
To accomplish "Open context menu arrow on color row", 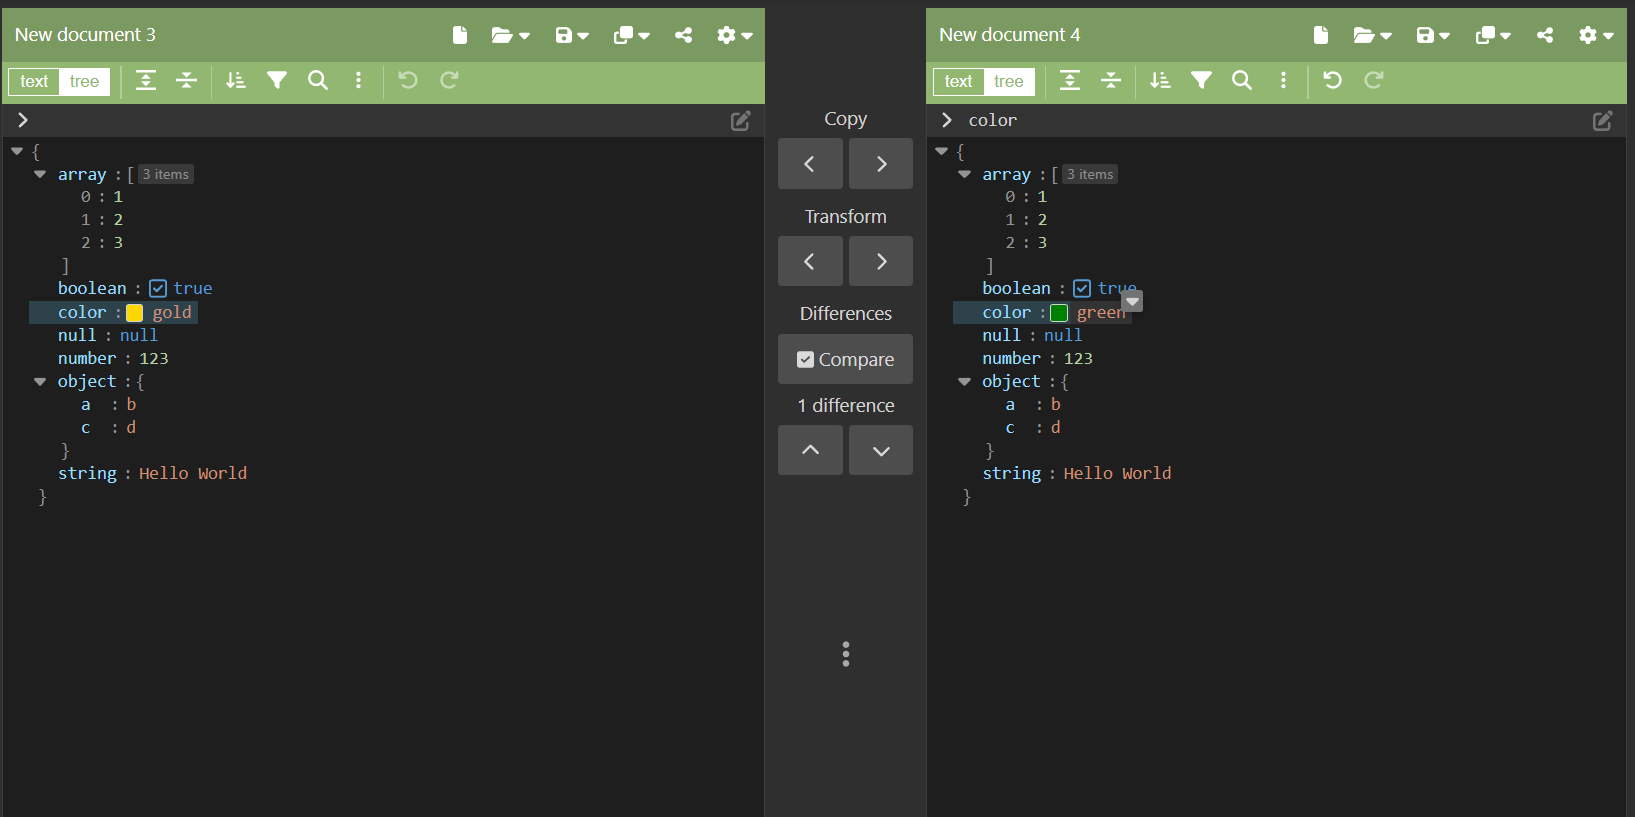I will click(1132, 301).
